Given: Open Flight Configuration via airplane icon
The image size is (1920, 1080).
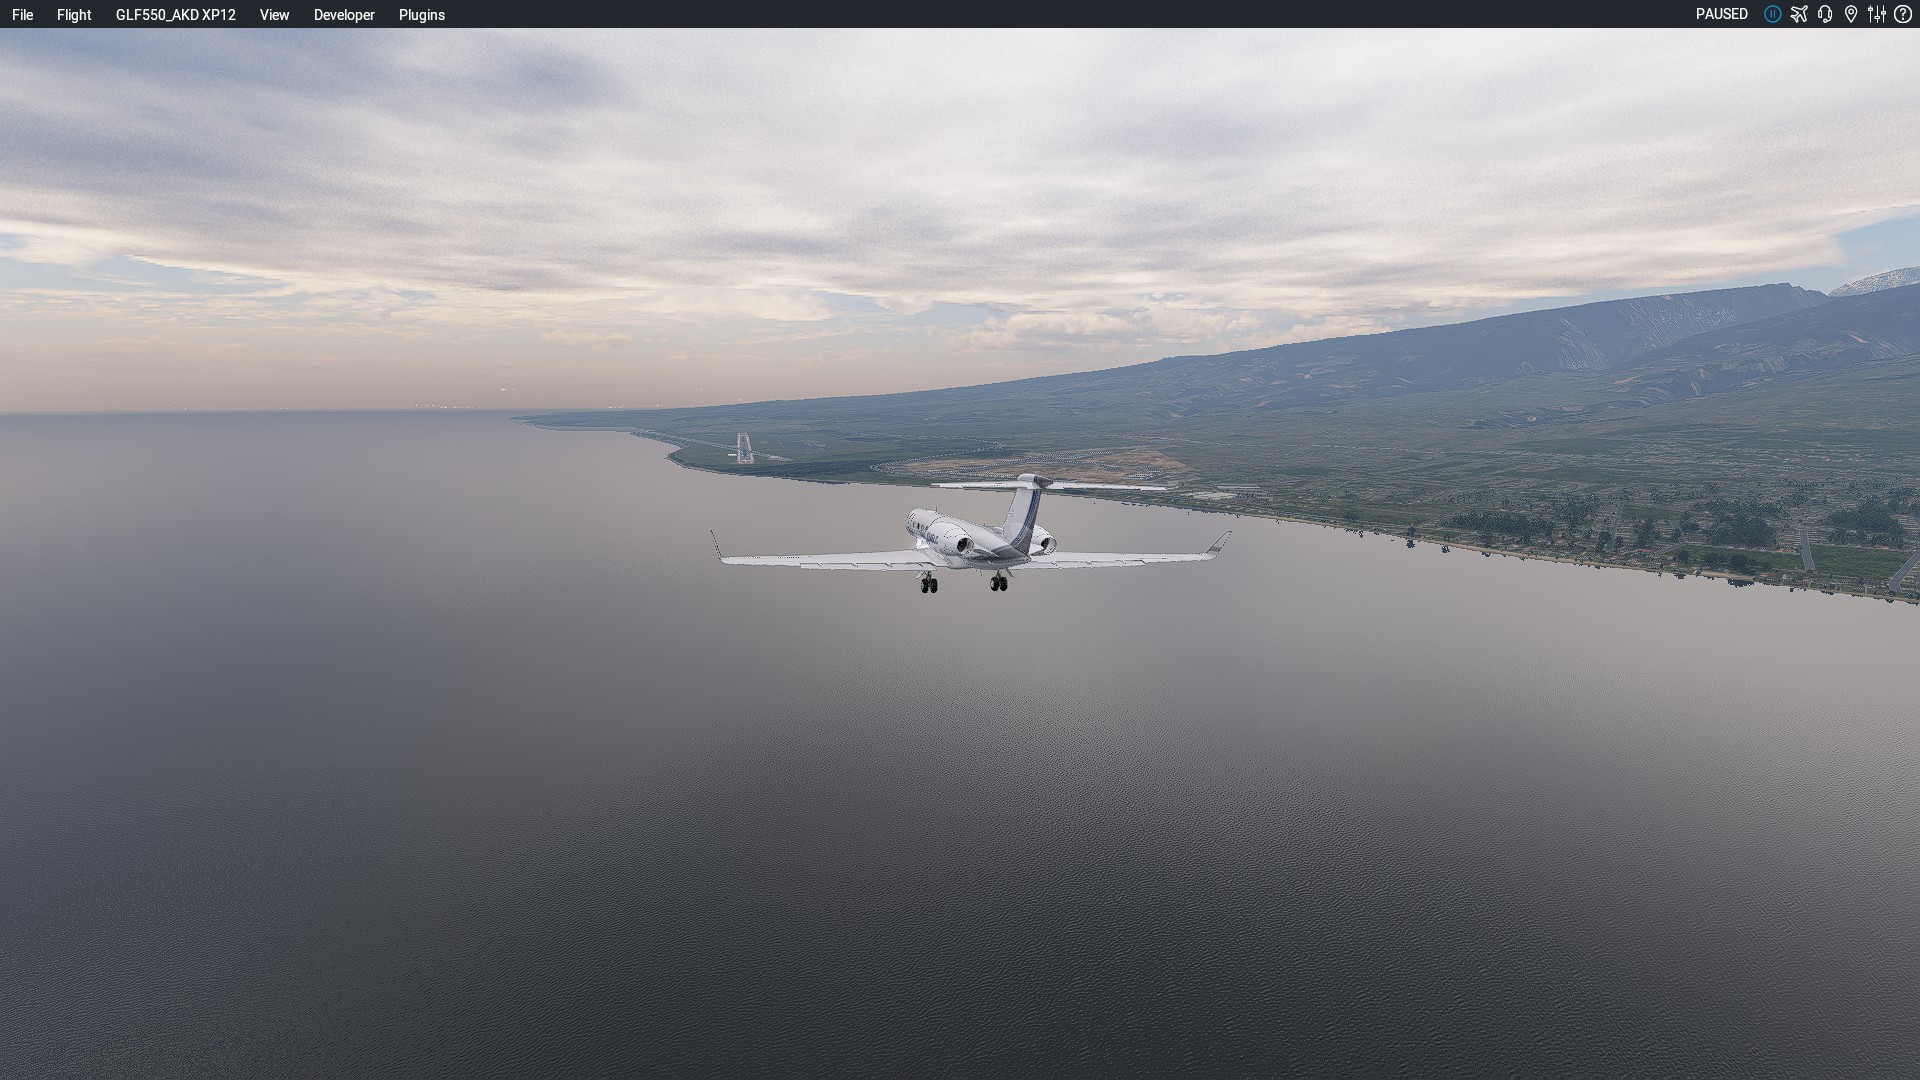Looking at the screenshot, I should (1799, 14).
